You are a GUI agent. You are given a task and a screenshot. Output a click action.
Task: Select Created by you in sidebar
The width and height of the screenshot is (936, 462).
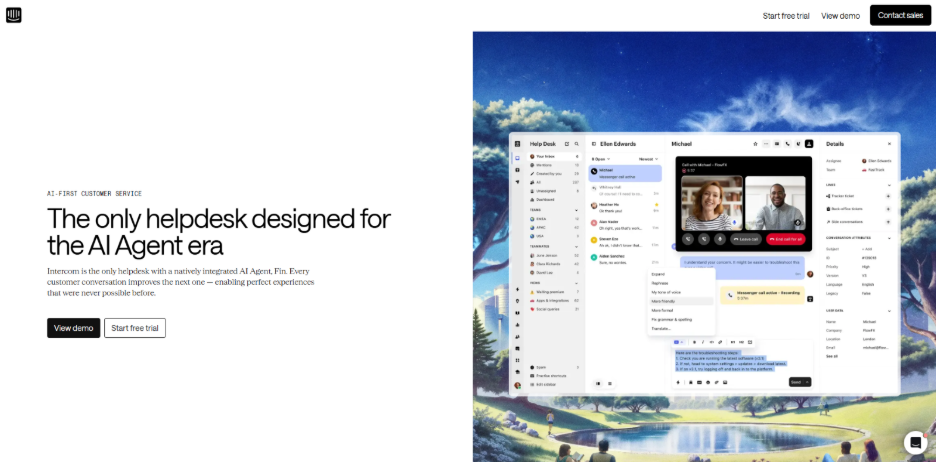555,174
